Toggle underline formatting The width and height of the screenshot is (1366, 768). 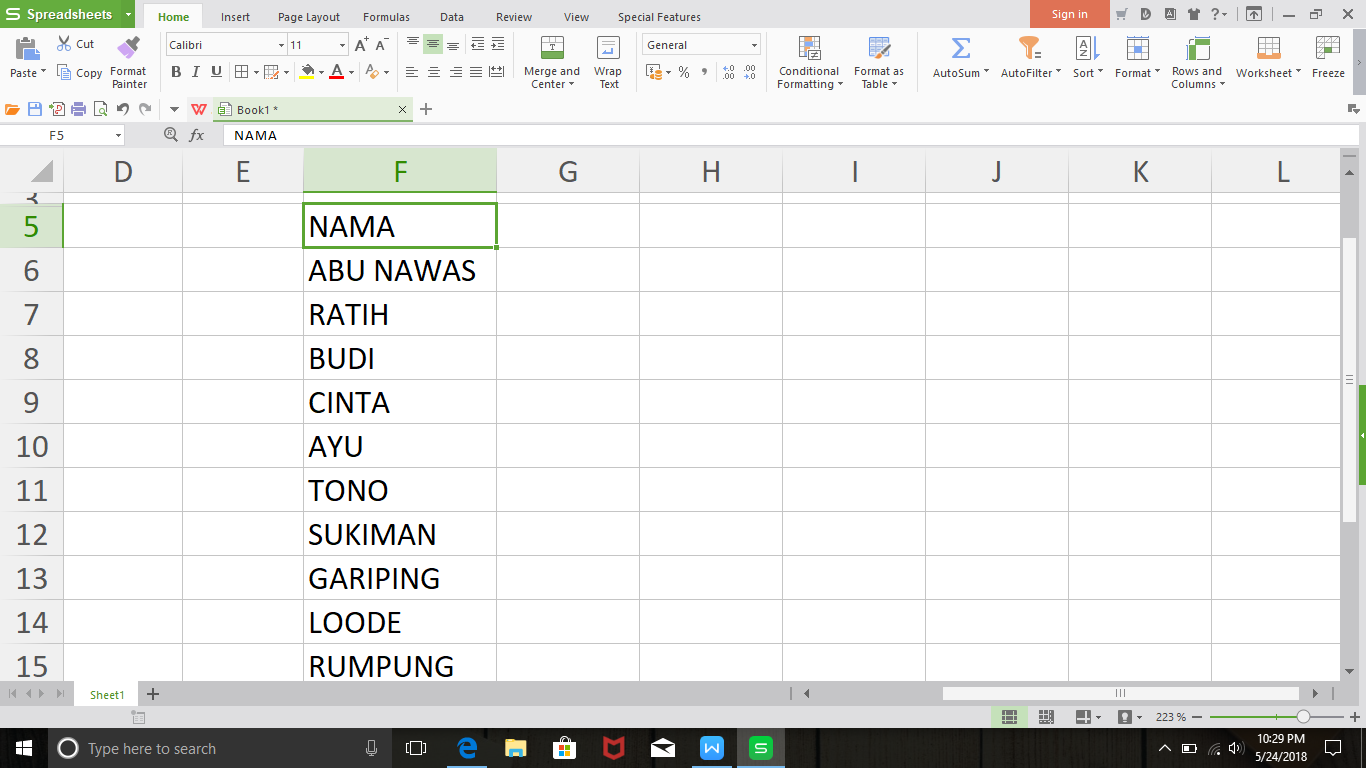(216, 72)
